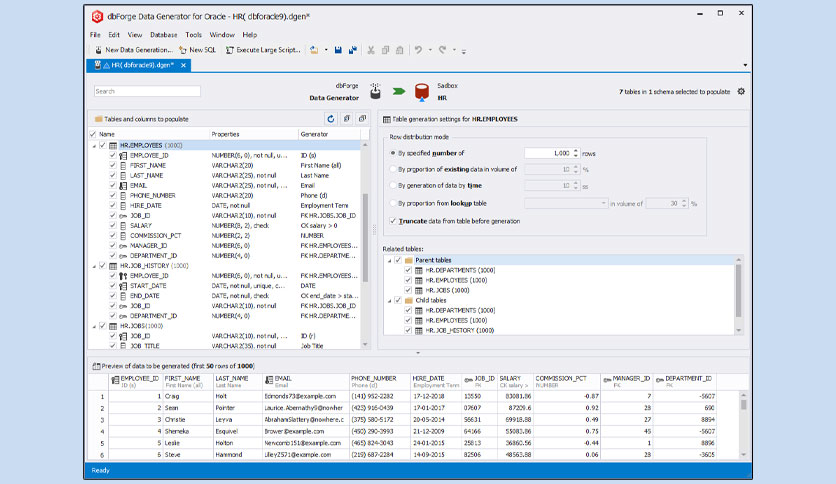The height and width of the screenshot is (484, 836).
Task: Save the current data generation project
Action: 338,50
